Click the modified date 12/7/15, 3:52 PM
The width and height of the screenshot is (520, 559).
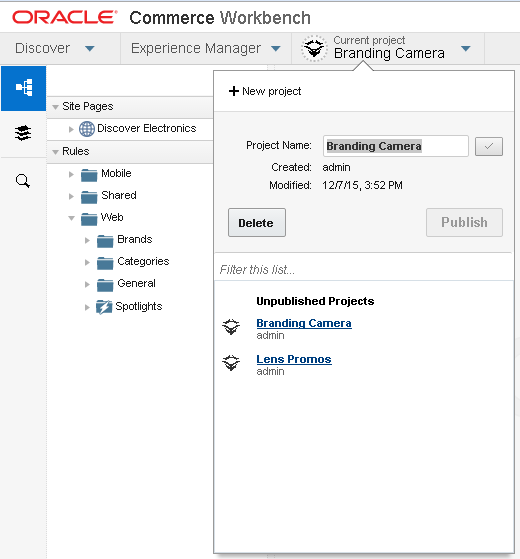tap(362, 185)
